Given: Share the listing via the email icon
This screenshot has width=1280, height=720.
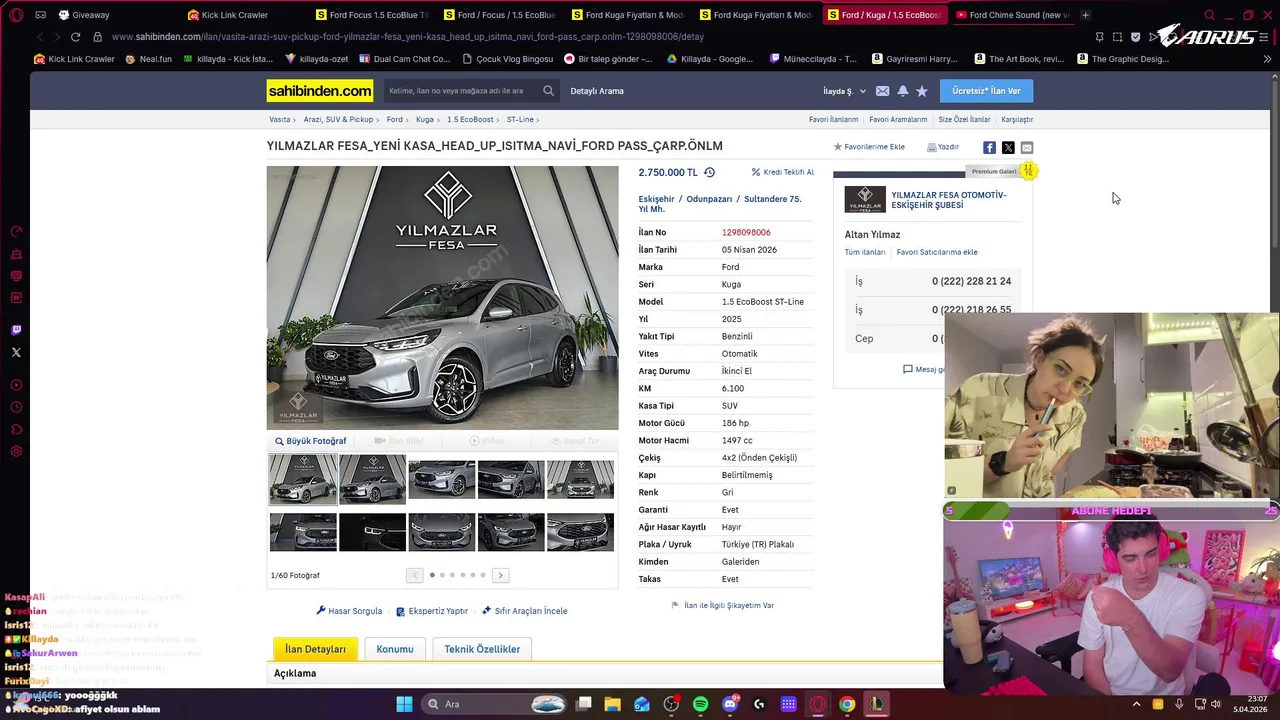Looking at the screenshot, I should coord(1026,147).
